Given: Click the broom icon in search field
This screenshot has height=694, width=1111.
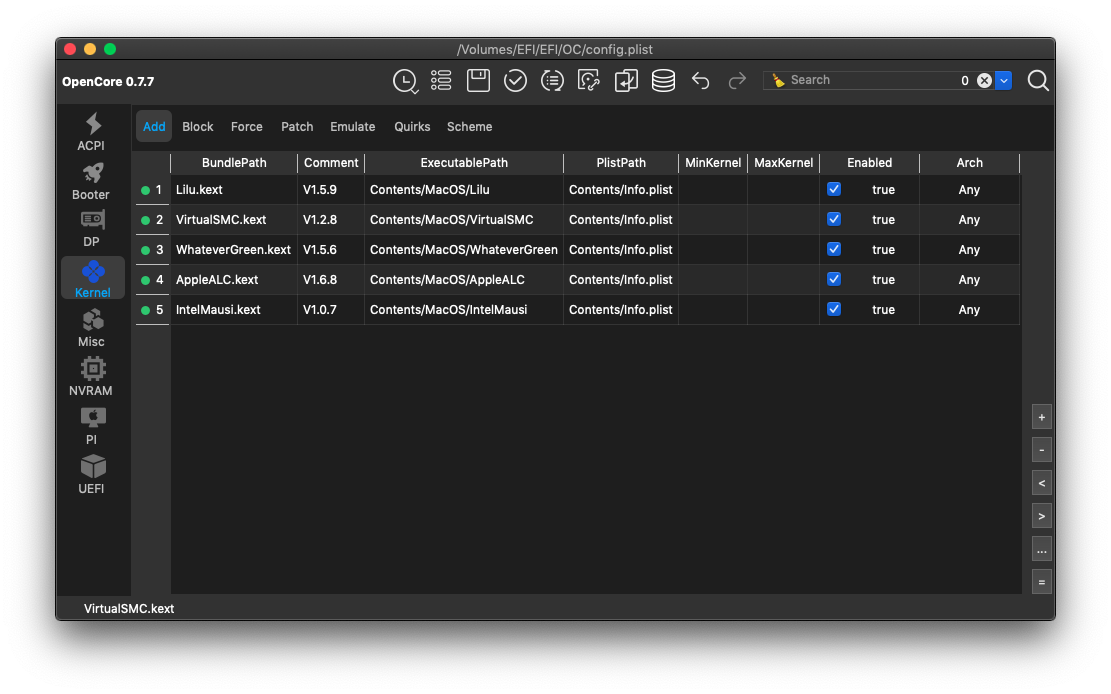Looking at the screenshot, I should click(778, 80).
